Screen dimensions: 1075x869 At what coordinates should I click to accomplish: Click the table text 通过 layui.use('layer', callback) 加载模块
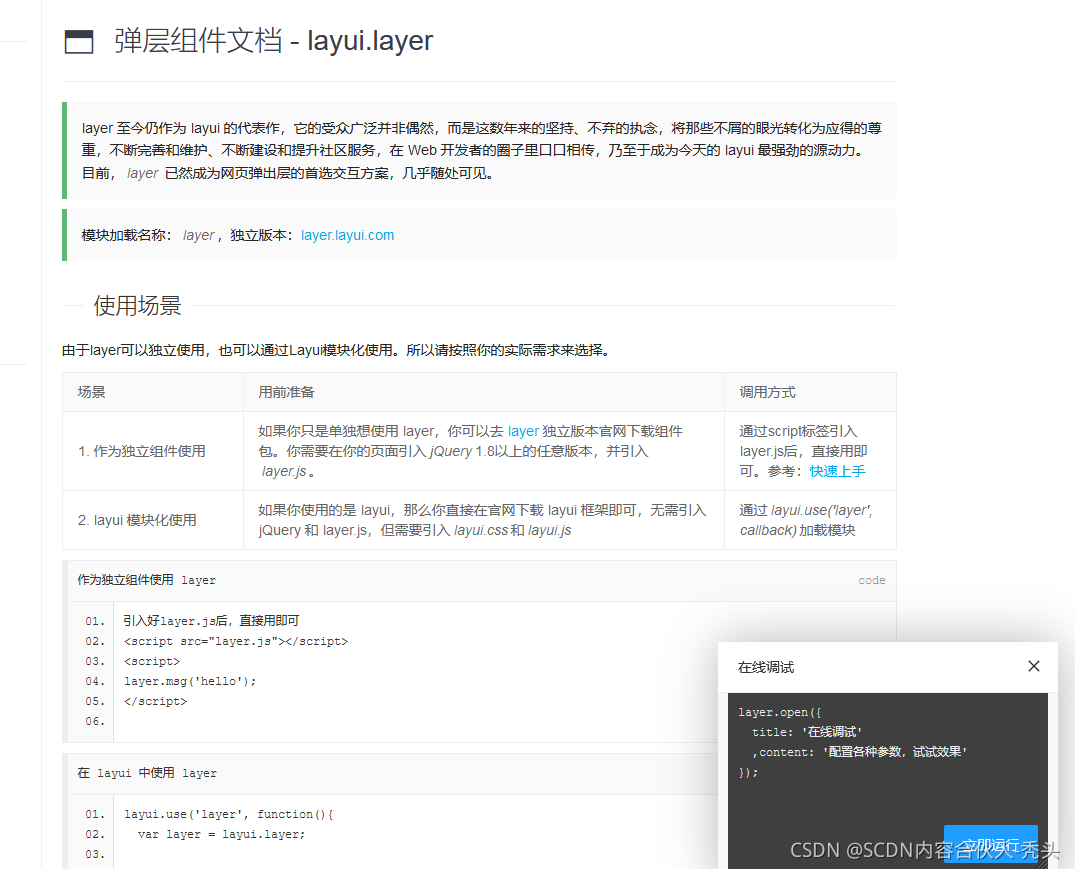[806, 520]
